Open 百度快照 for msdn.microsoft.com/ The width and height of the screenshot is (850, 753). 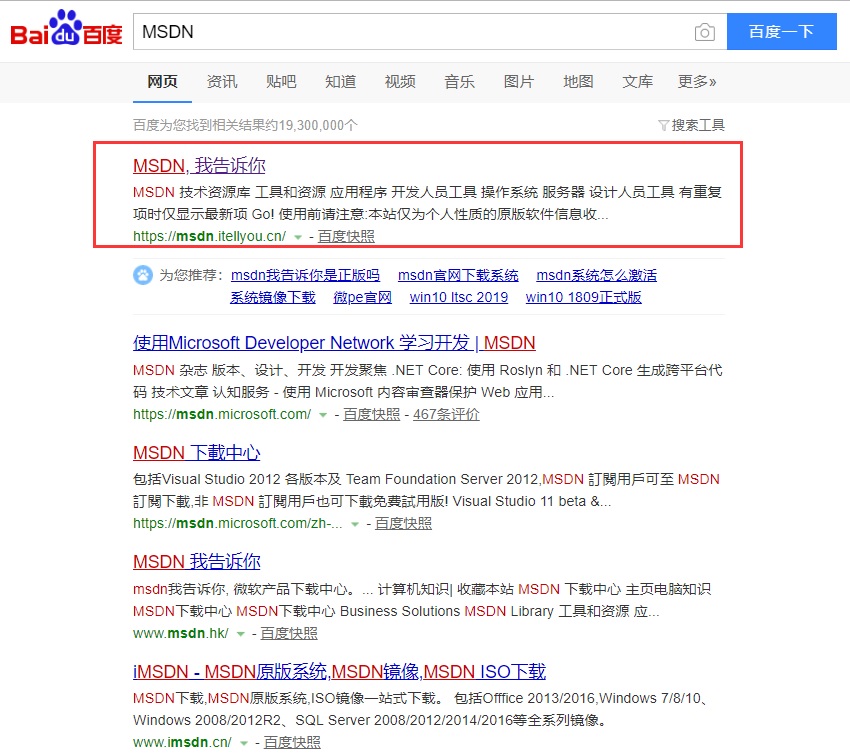point(371,414)
